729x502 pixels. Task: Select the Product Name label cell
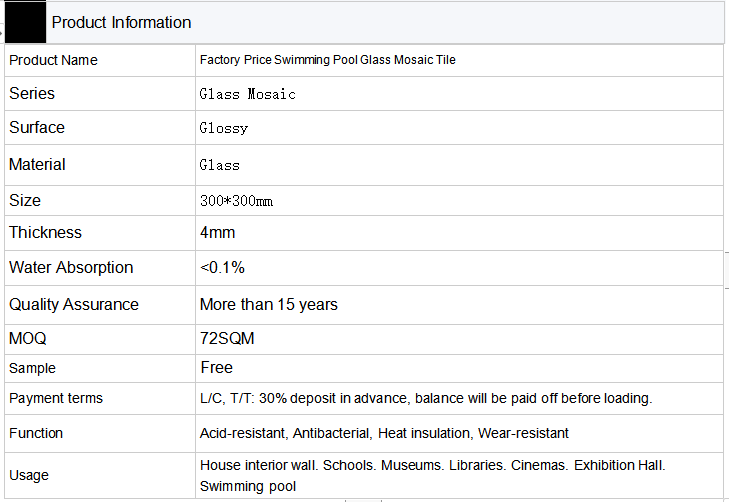click(100, 60)
